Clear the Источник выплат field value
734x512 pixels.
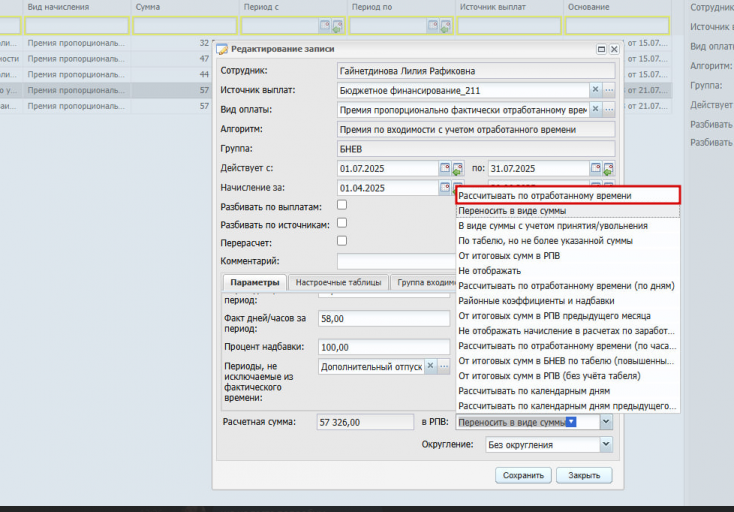coord(595,90)
